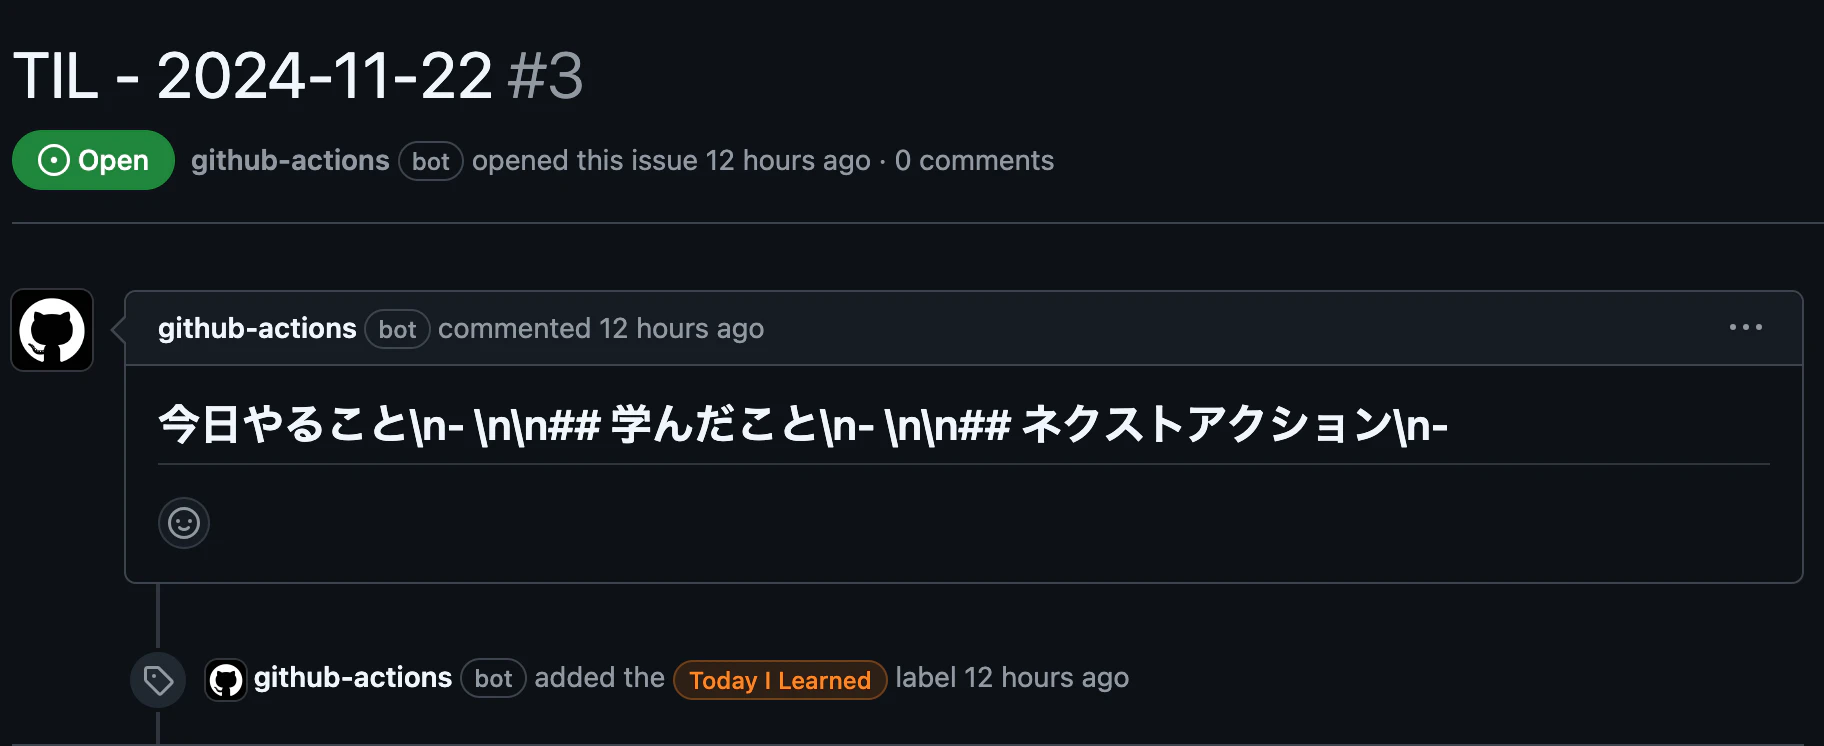Open the github-actions profile link in the header
Image resolution: width=1824 pixels, height=746 pixels.
pyautogui.click(x=291, y=160)
